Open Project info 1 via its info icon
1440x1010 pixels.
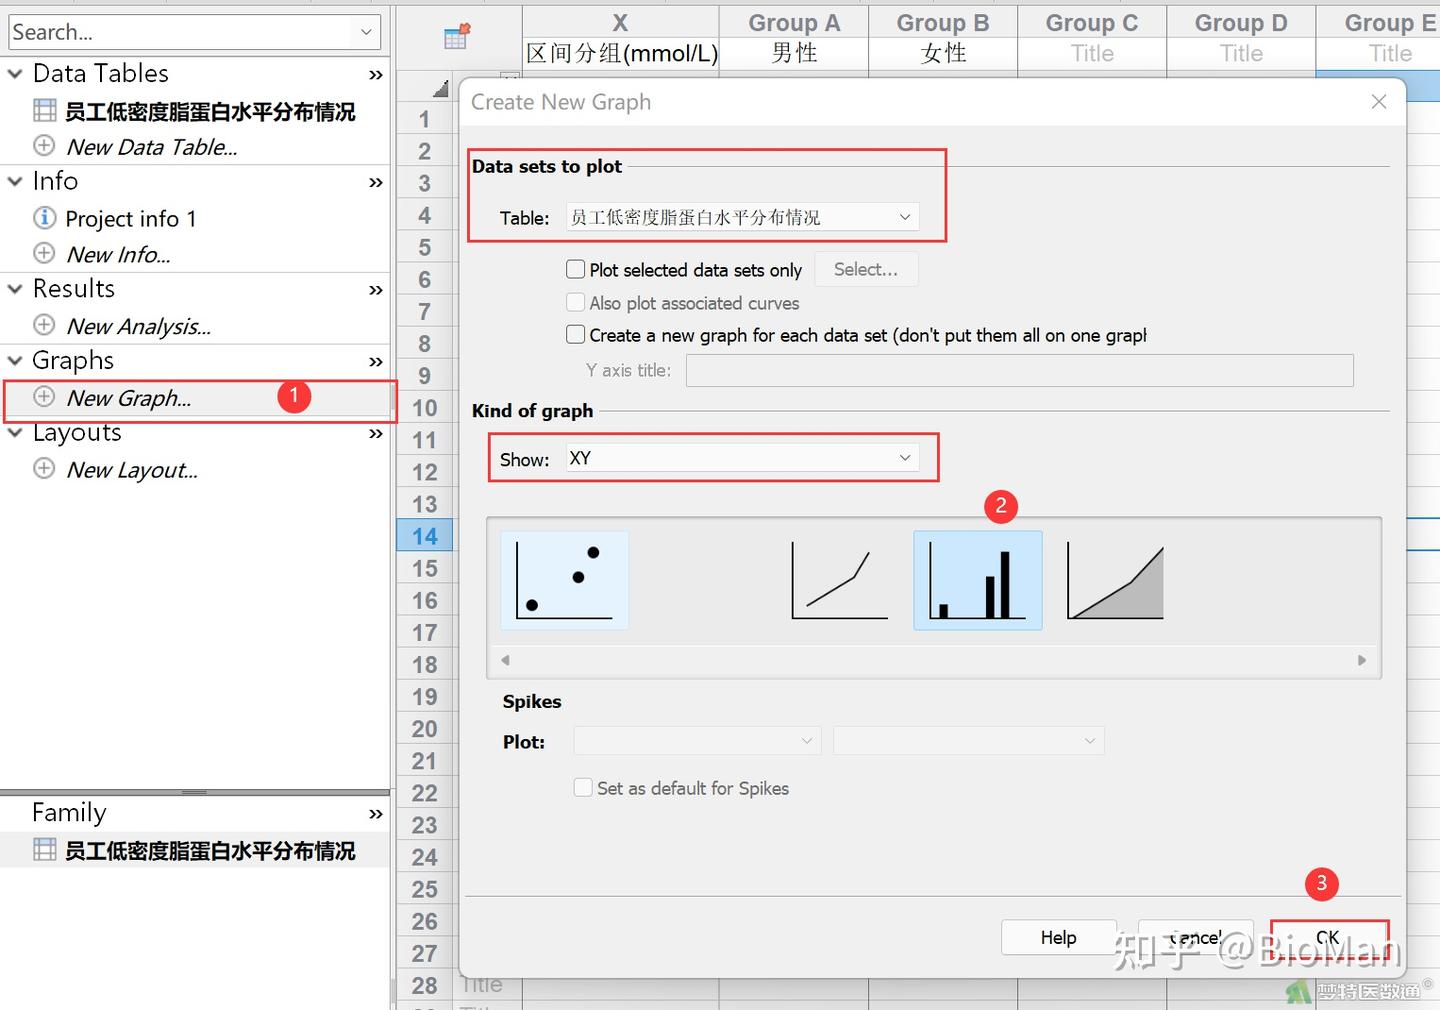tap(44, 217)
